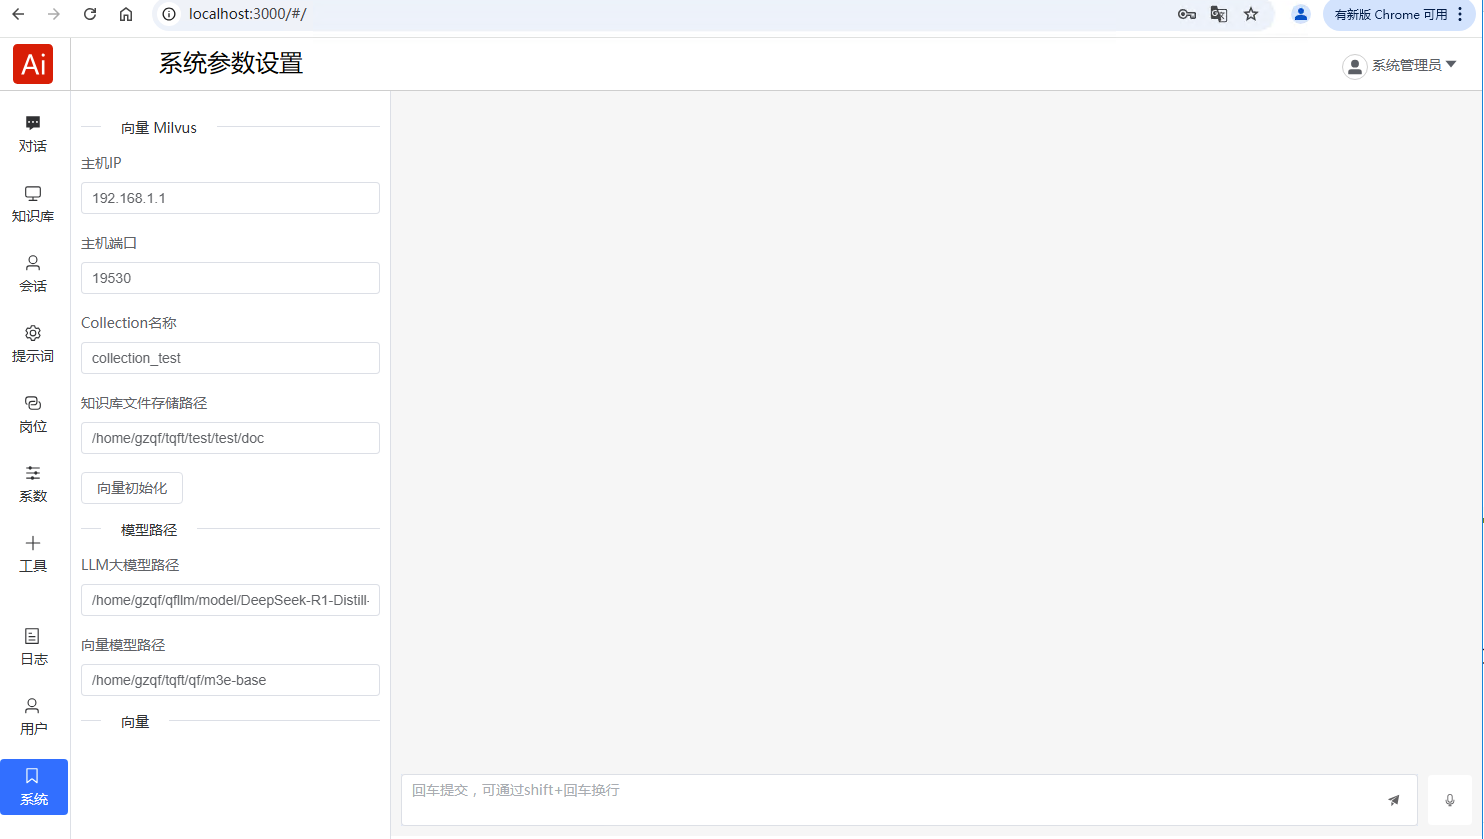Screen dimensions: 1484x839
Task: Open the 日志 logs icon
Action: 33,646
